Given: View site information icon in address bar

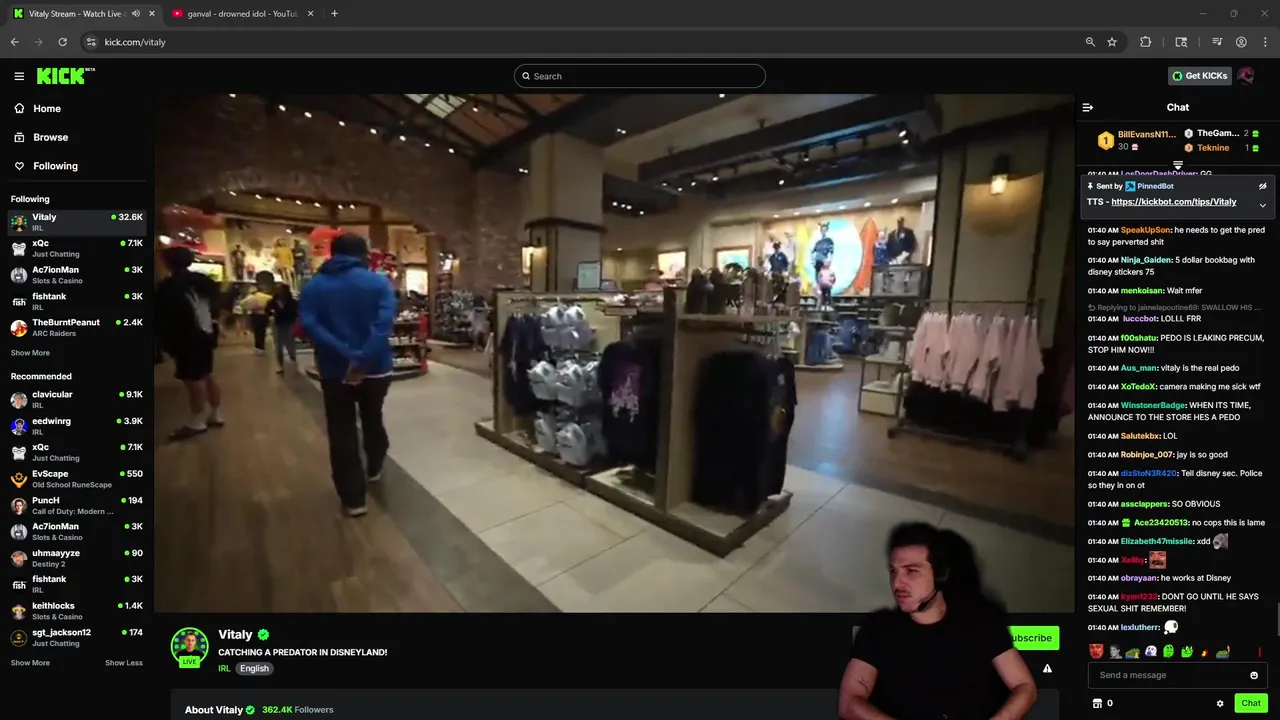Looking at the screenshot, I should pyautogui.click(x=91, y=42).
